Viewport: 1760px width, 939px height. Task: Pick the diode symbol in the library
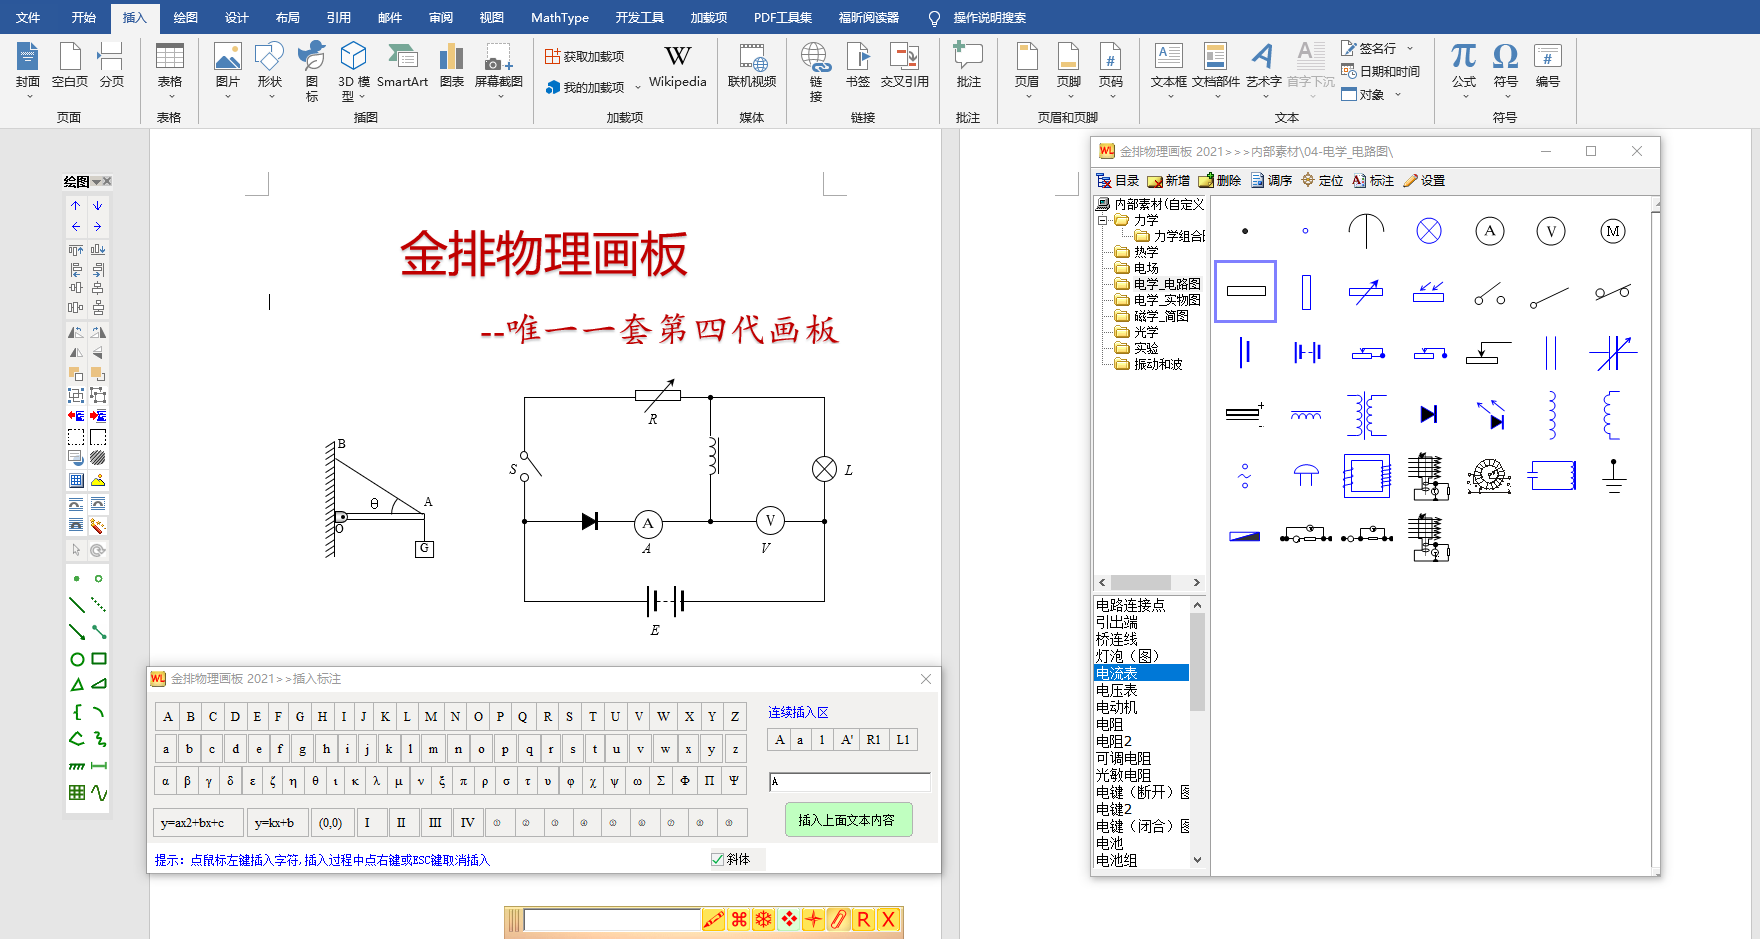tap(1429, 414)
